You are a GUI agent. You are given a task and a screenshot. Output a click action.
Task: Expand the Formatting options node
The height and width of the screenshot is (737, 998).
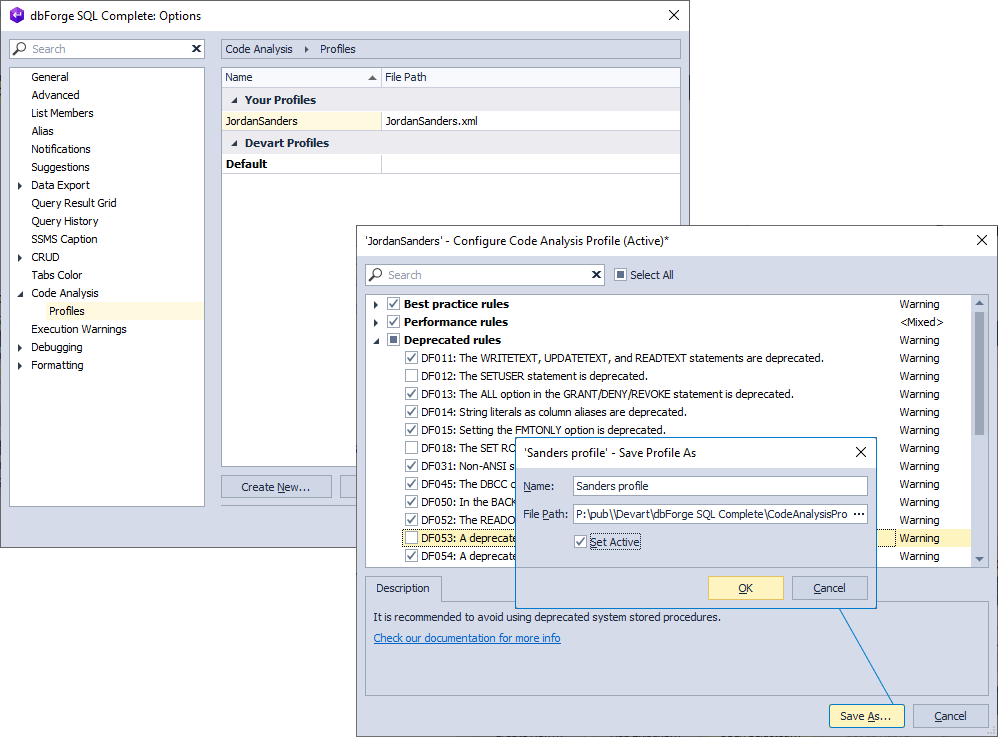click(20, 365)
